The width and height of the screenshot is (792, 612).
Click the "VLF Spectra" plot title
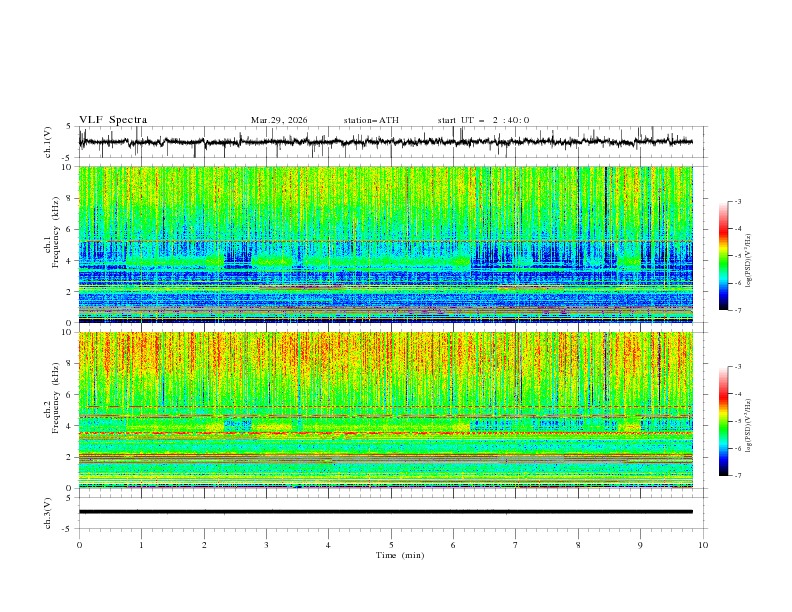[113, 120]
